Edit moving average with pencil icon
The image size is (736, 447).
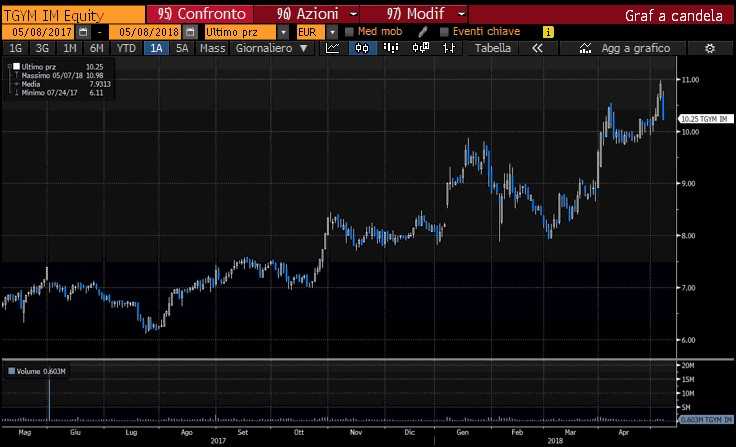pyautogui.click(x=422, y=31)
